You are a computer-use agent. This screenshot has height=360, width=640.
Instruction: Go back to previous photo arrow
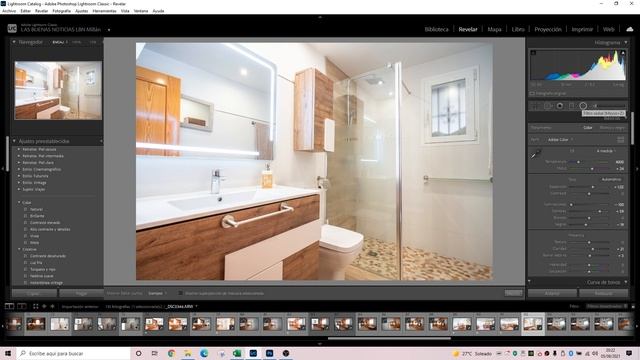pos(44,306)
